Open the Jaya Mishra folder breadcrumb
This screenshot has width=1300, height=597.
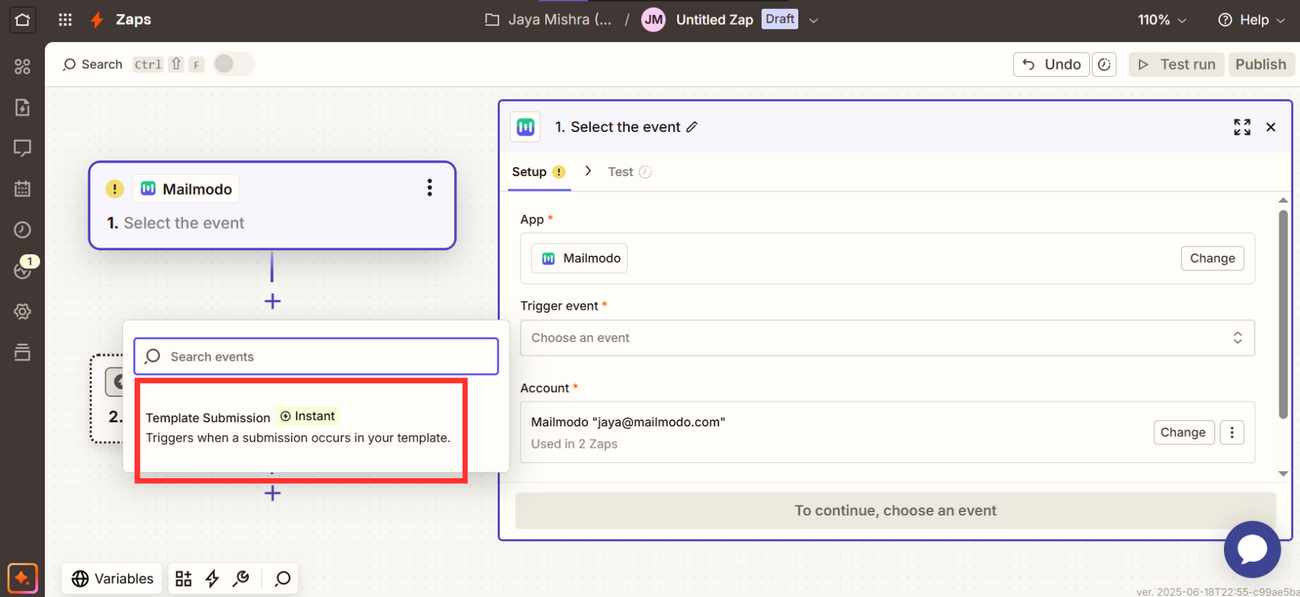(x=549, y=20)
